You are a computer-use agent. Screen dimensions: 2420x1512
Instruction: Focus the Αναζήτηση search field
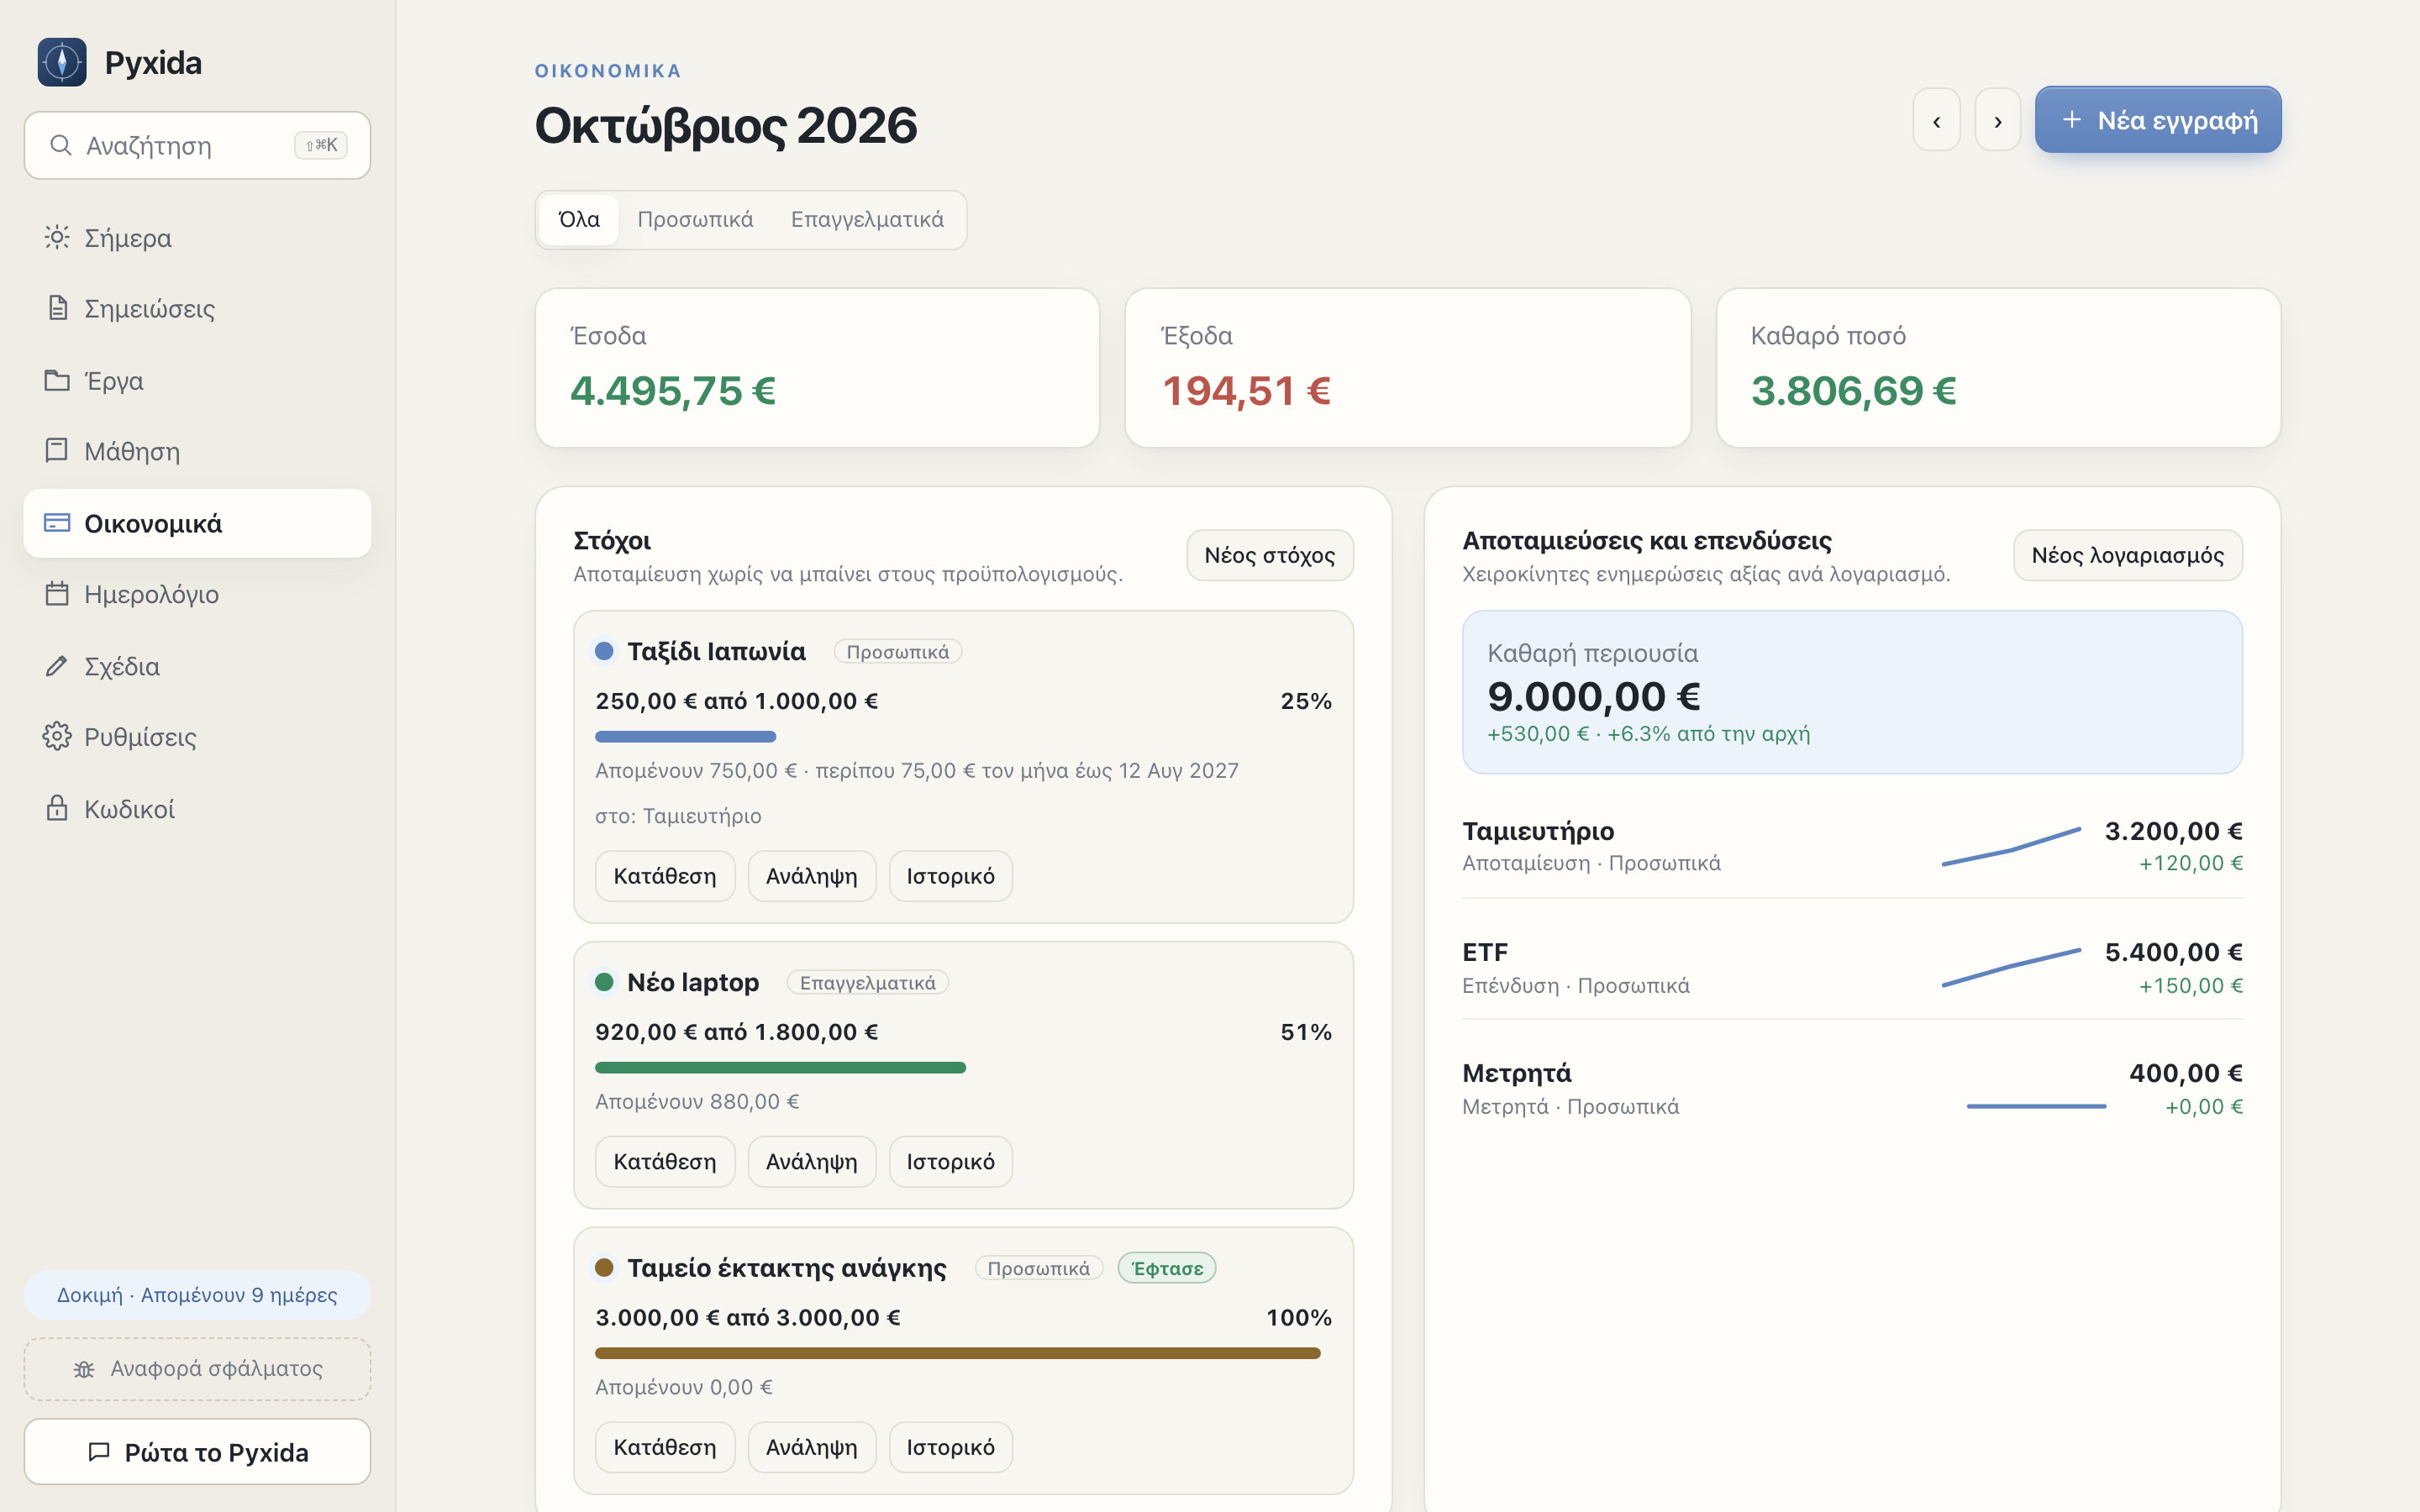[x=198, y=146]
